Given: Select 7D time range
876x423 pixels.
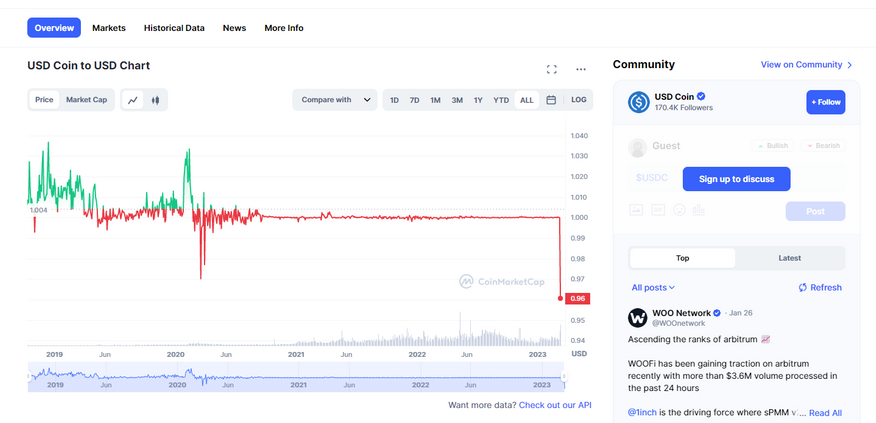Looking at the screenshot, I should point(415,101).
